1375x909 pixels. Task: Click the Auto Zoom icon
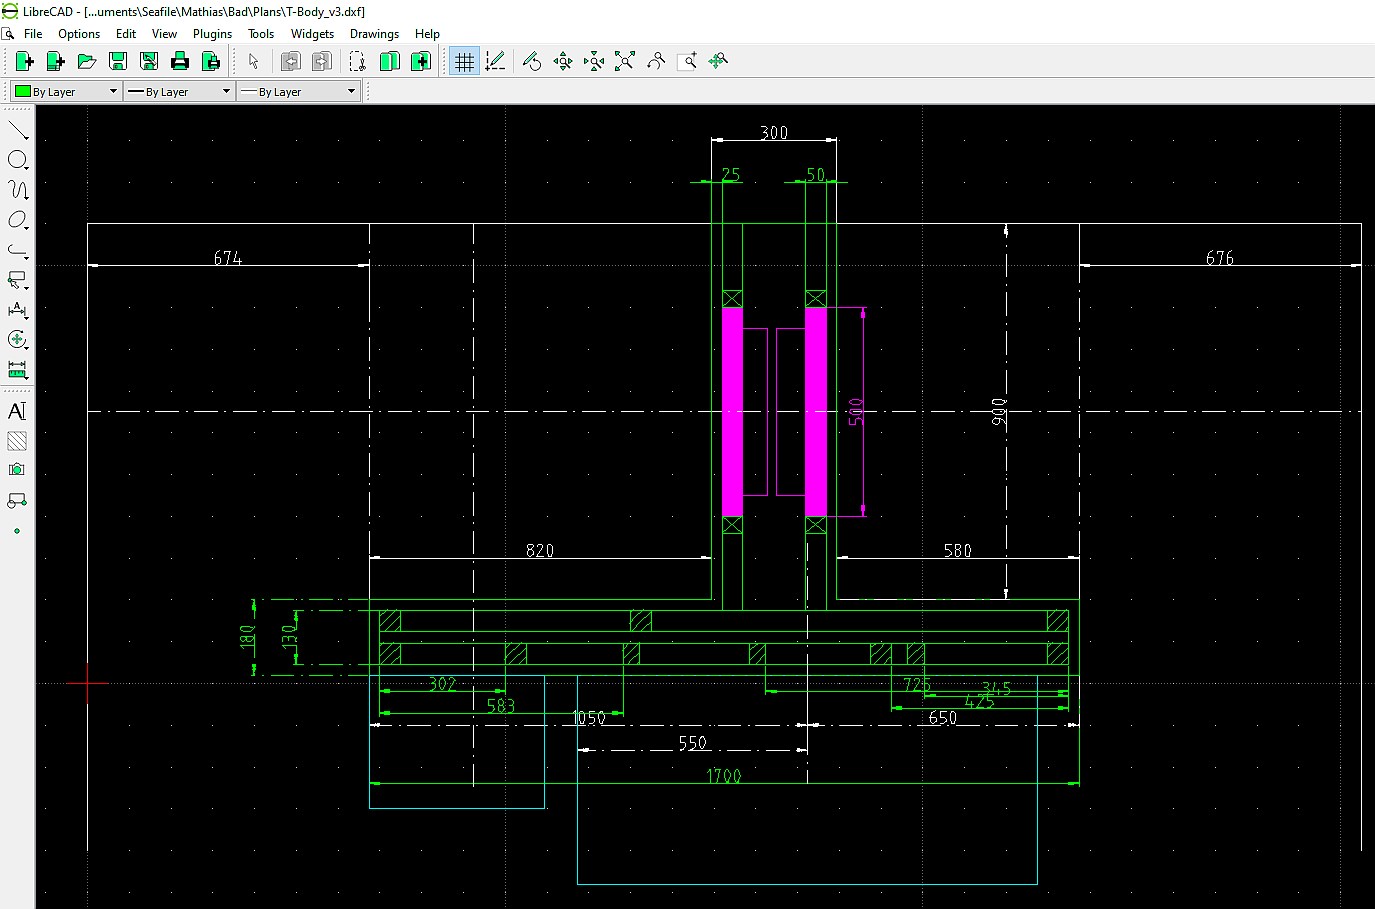[625, 62]
